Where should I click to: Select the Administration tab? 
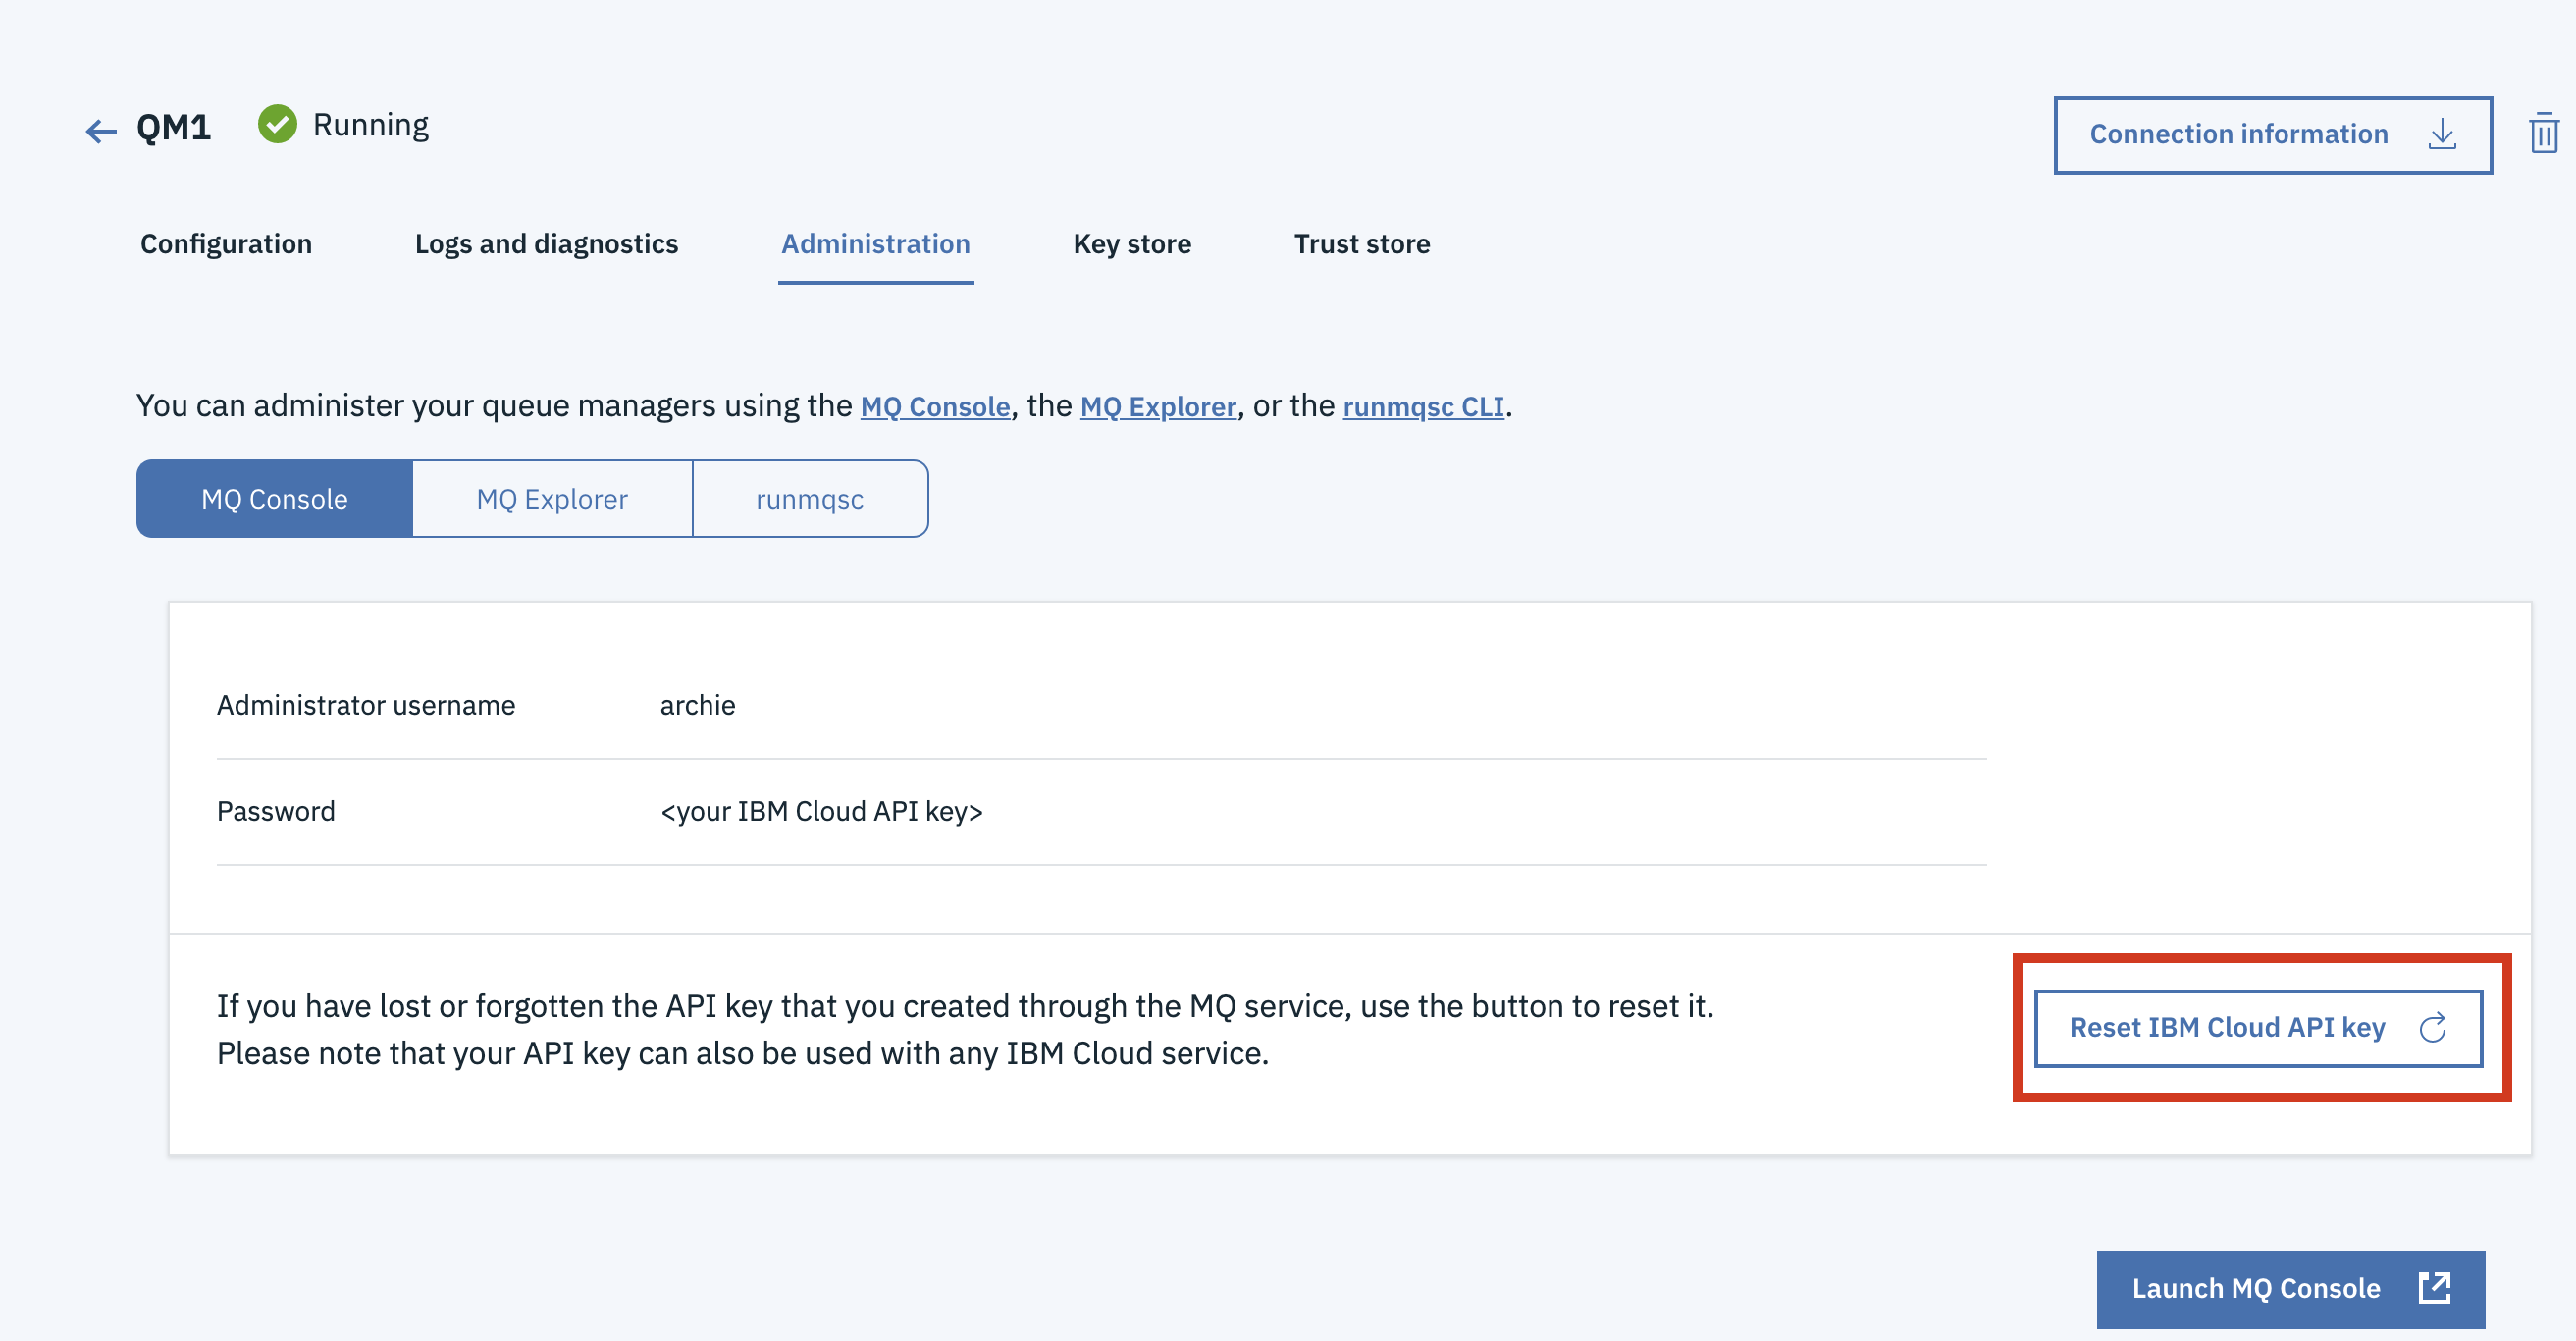coord(876,244)
